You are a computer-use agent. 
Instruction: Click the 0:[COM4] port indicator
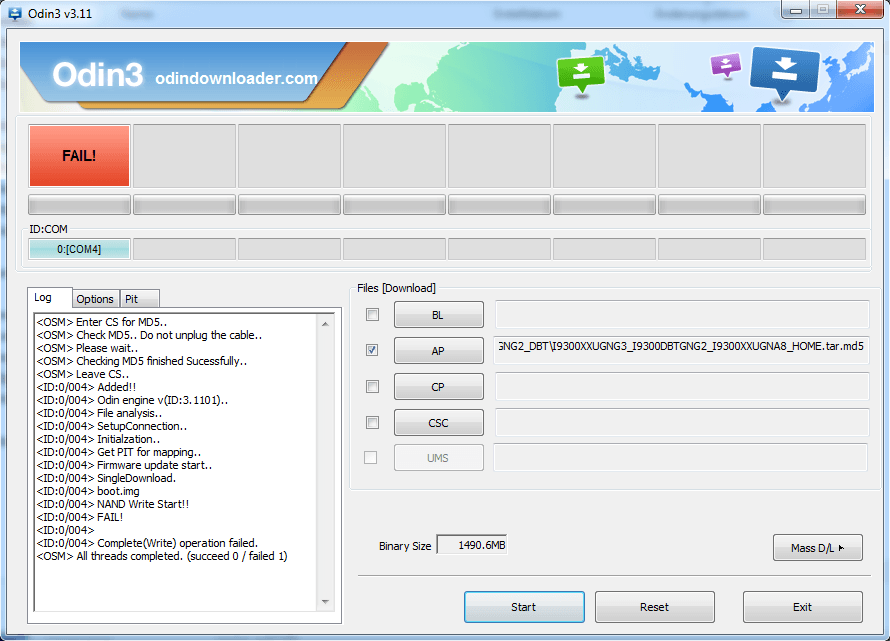(x=79, y=249)
